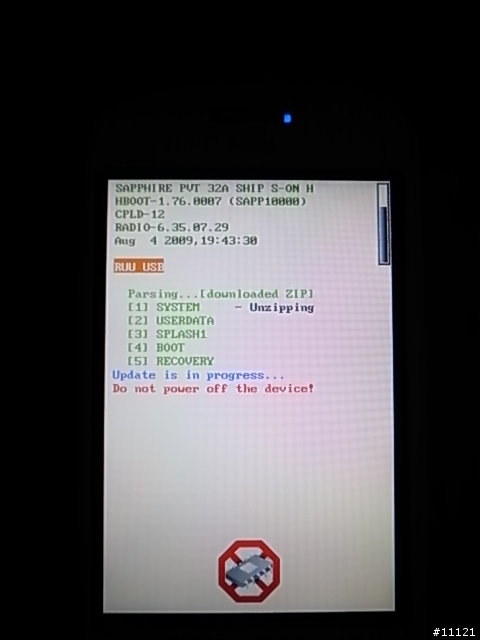480x640 pixels.
Task: Click the 'Unzipping' status text
Action: click(282, 307)
